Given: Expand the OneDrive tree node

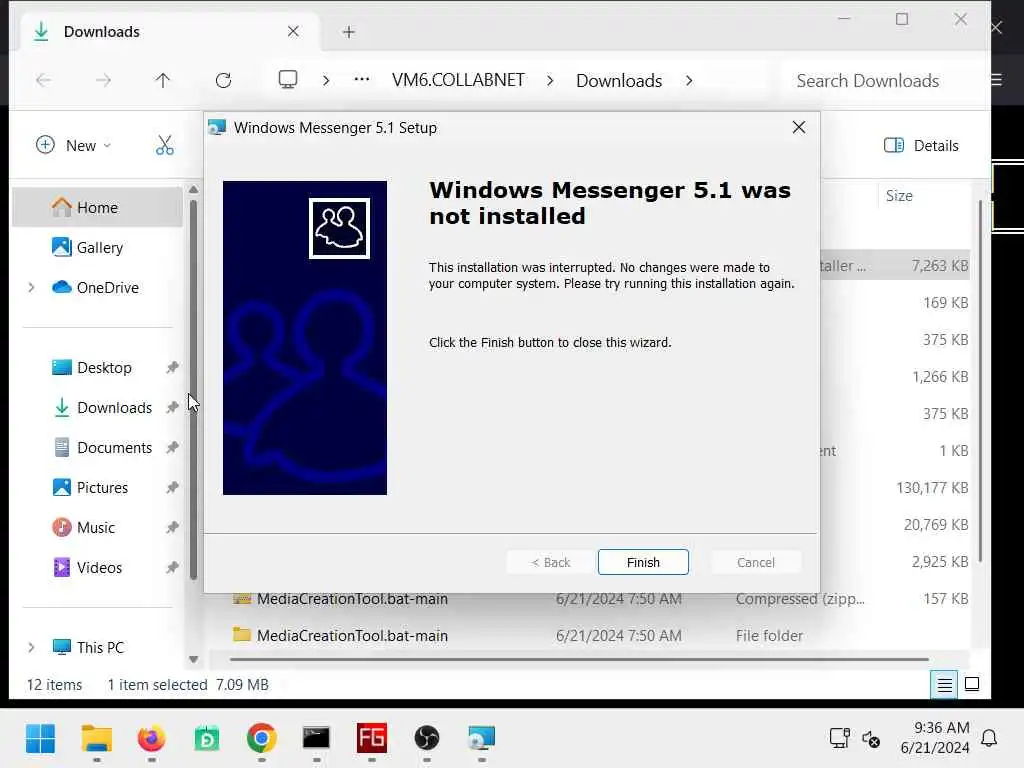Looking at the screenshot, I should (x=31, y=287).
